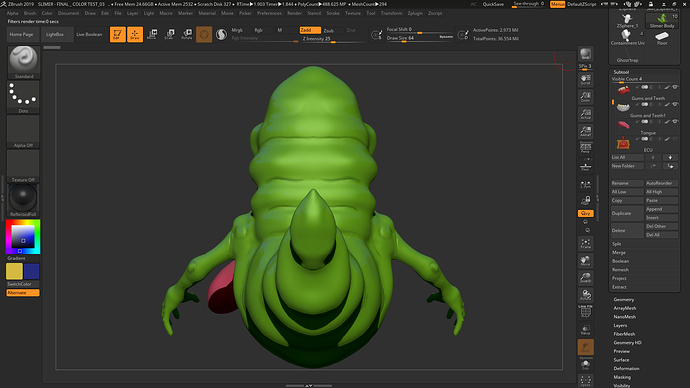Toggle the orange Xyz rotation button
This screenshot has width=690, height=388.
(585, 213)
